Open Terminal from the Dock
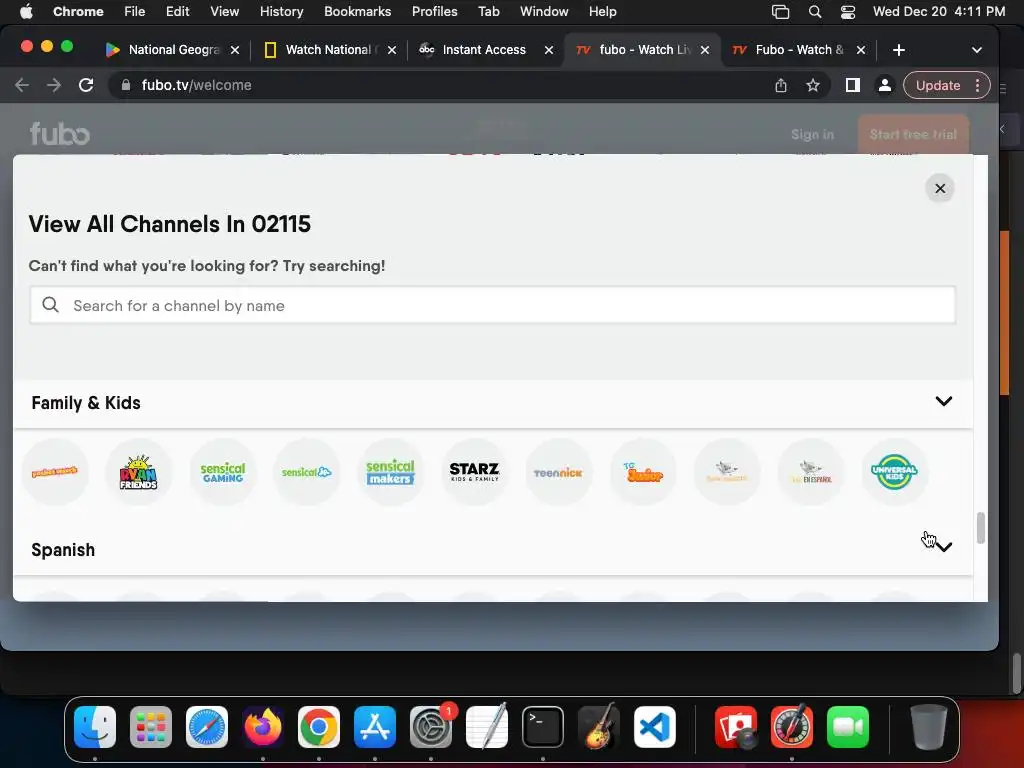The height and width of the screenshot is (768, 1024). (543, 727)
